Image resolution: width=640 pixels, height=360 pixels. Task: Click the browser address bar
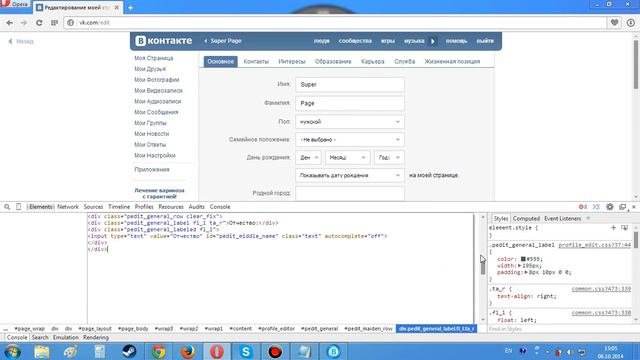(x=335, y=22)
